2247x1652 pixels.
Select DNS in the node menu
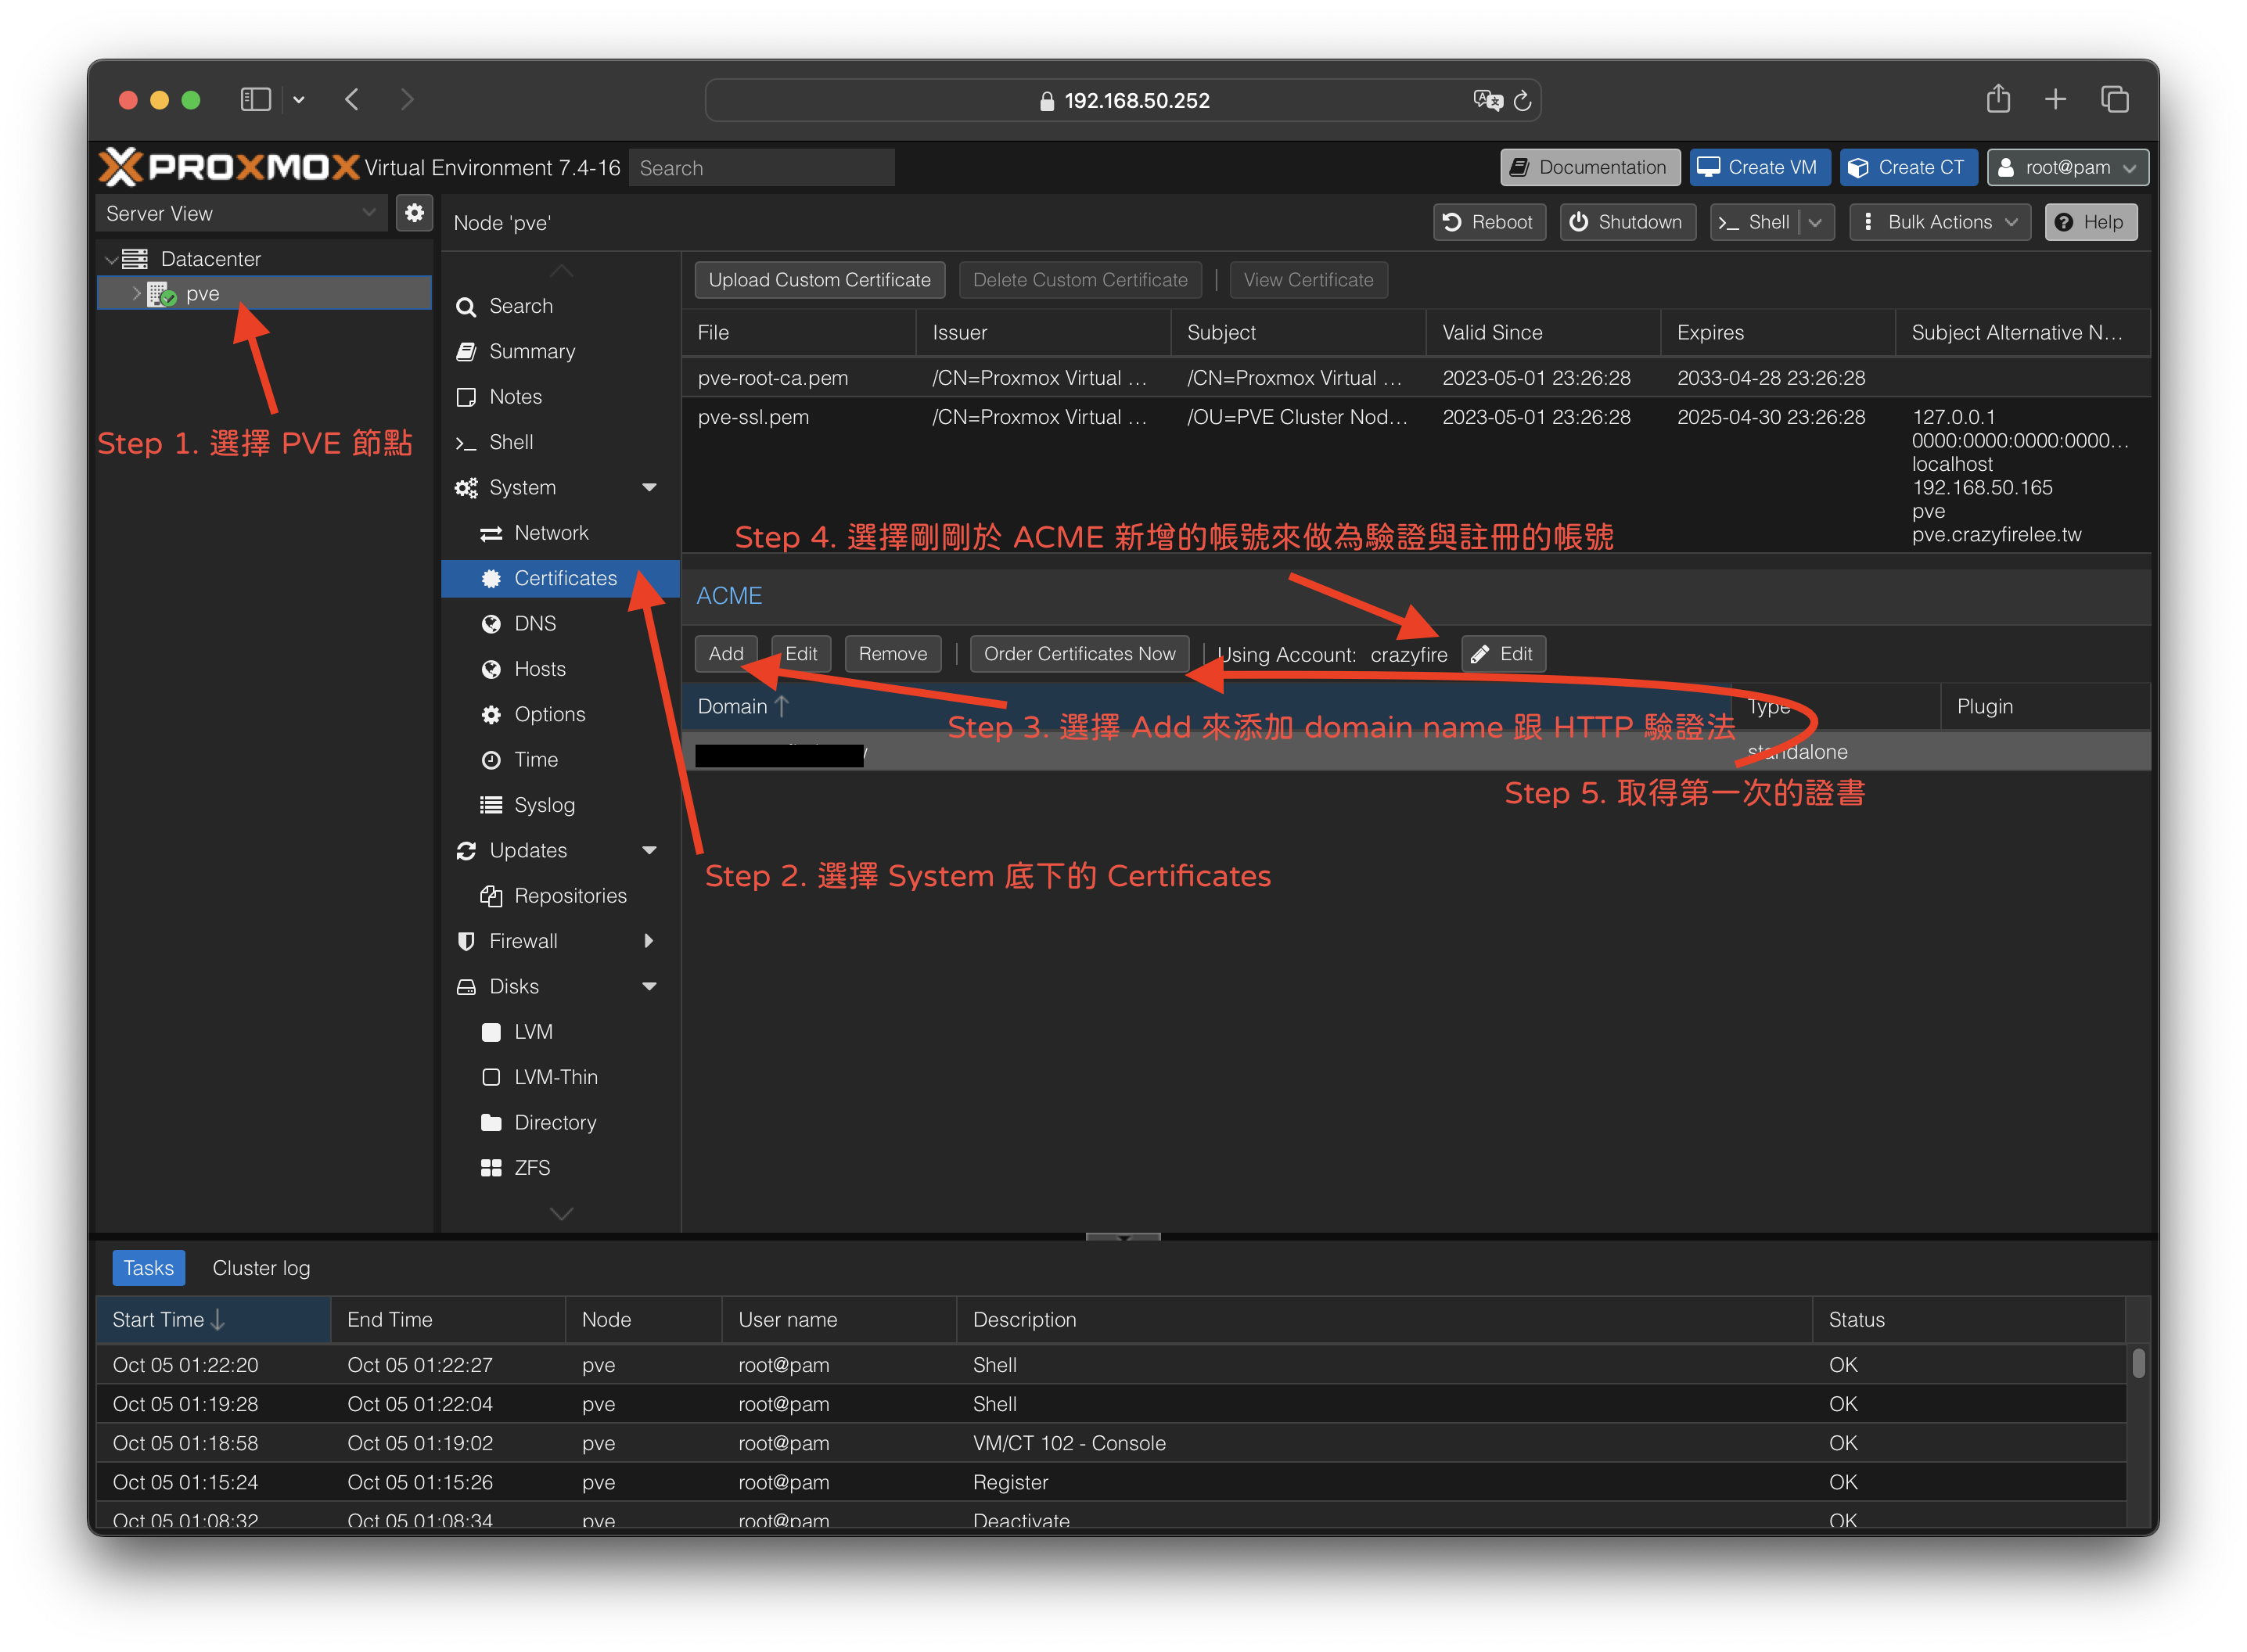click(x=535, y=624)
